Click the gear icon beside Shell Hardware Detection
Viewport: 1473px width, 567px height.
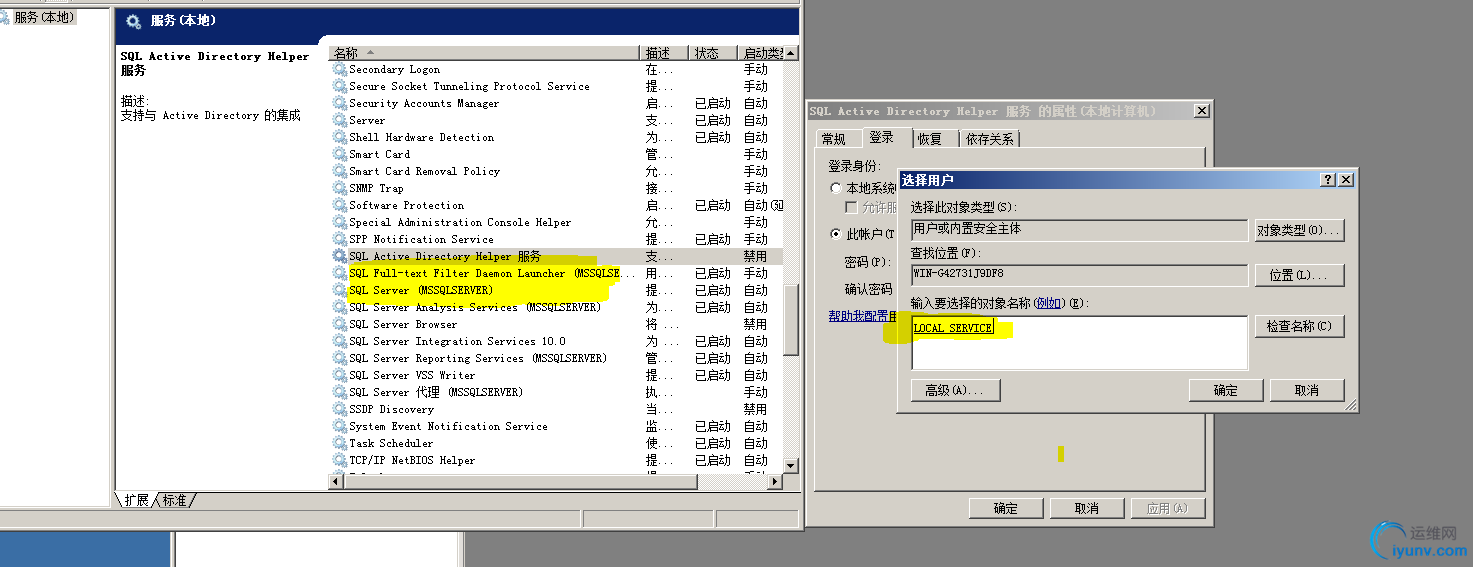[340, 138]
